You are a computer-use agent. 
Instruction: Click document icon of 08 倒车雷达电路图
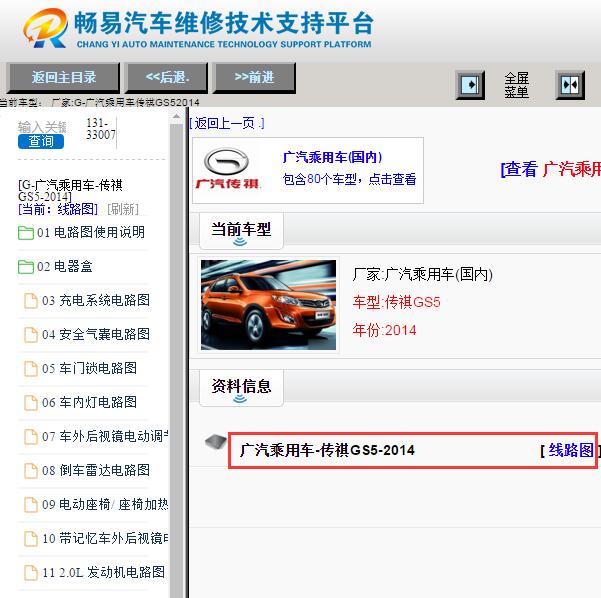pos(31,471)
